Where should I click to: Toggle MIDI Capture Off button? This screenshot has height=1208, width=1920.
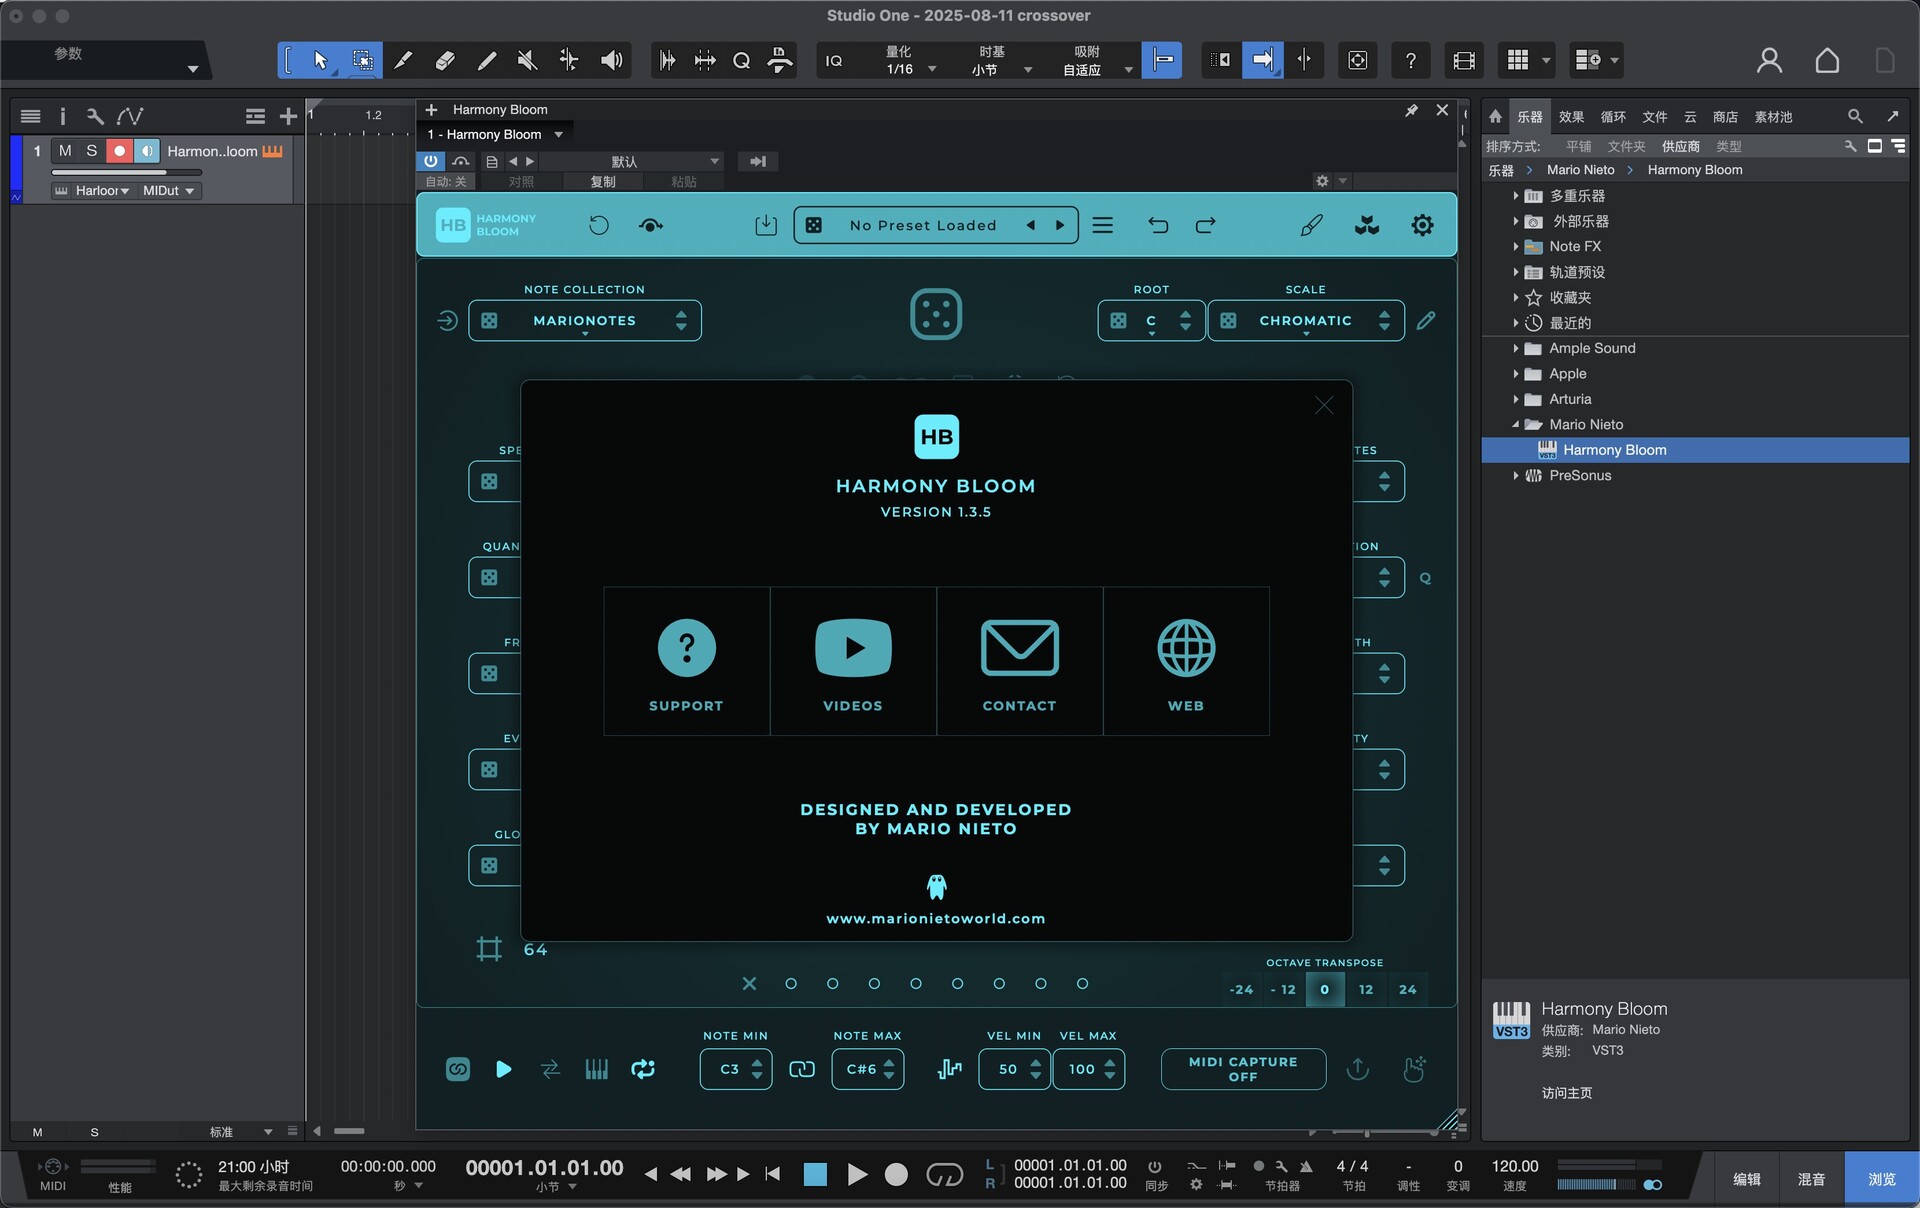point(1243,1069)
